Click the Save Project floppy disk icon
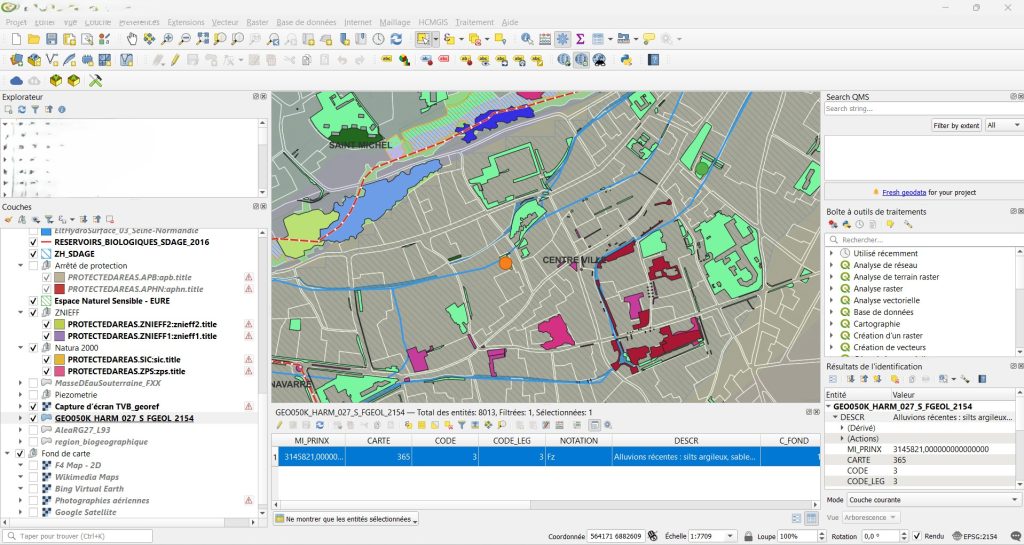Viewport: 1024px width, 545px height. point(51,39)
